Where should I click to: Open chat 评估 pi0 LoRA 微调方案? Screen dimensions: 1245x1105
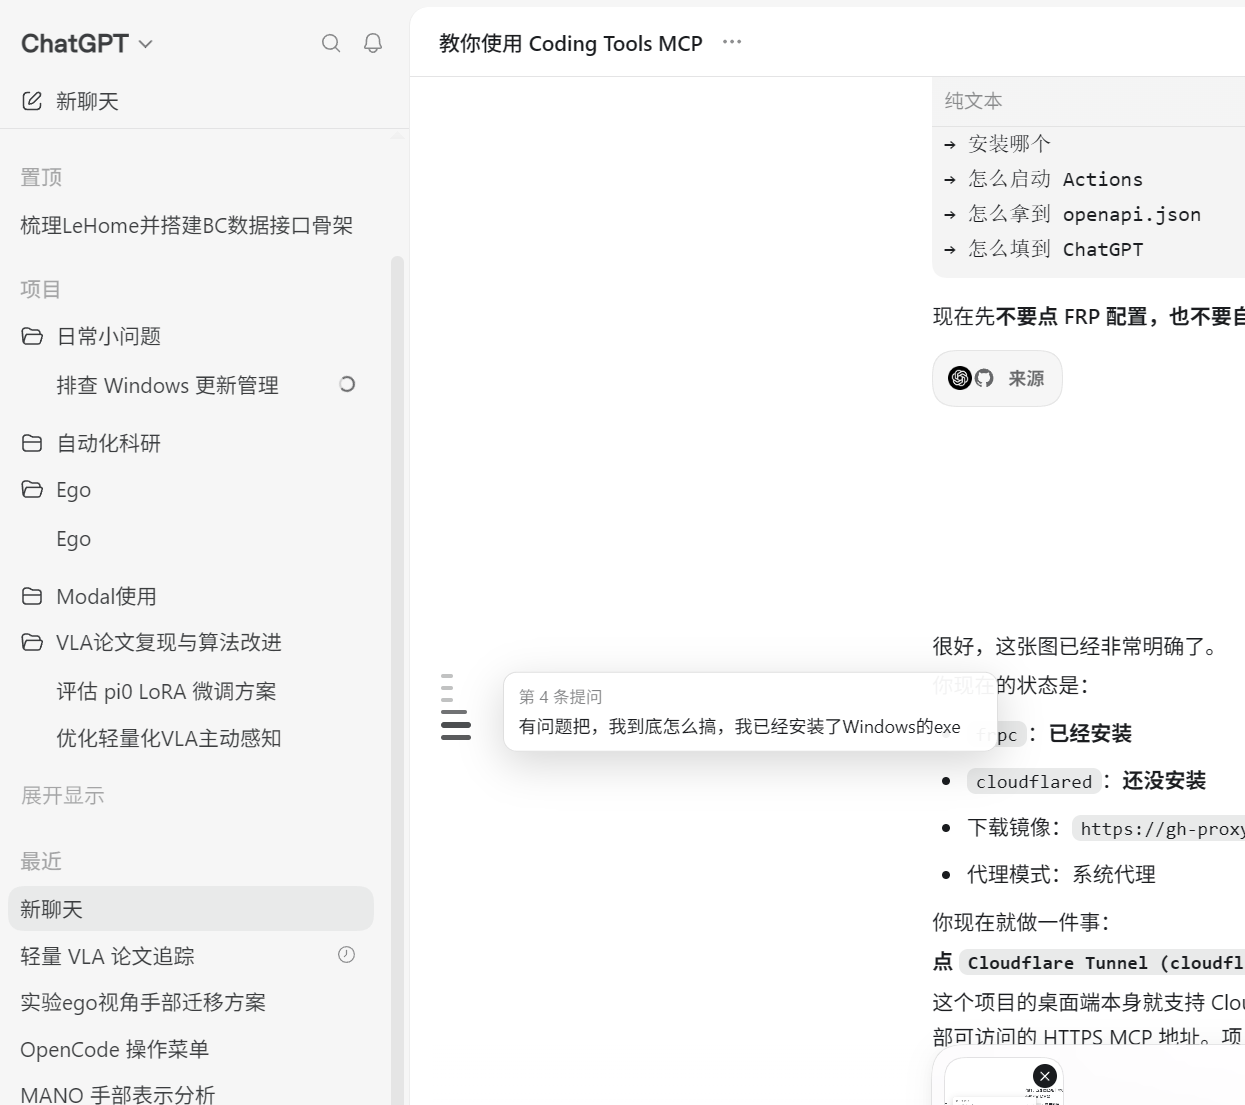(166, 691)
